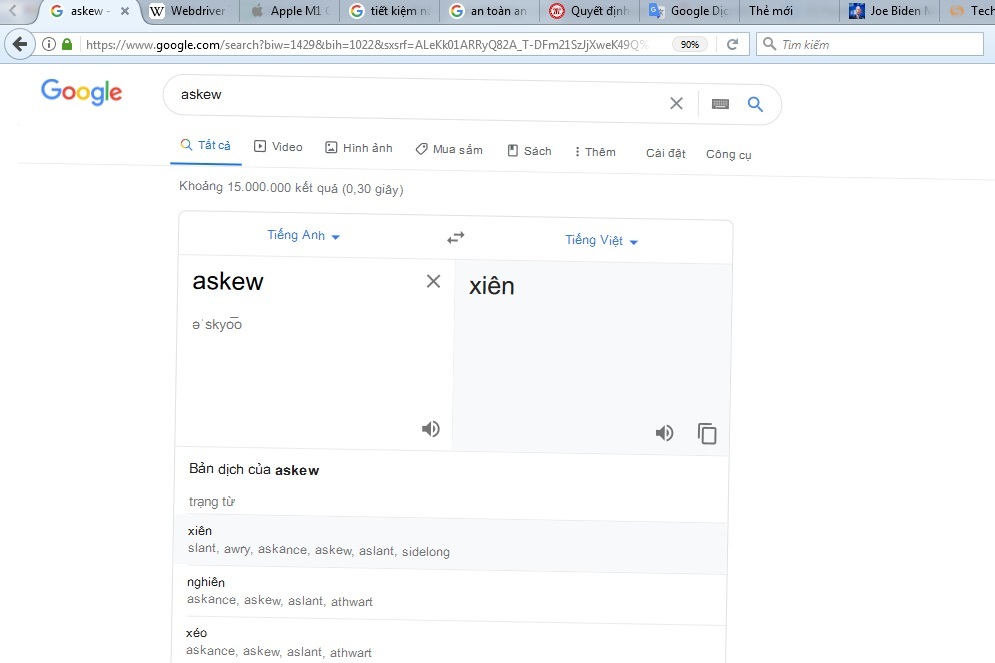Copy the translation xiên to clipboard
The height and width of the screenshot is (663, 995).
pos(707,434)
